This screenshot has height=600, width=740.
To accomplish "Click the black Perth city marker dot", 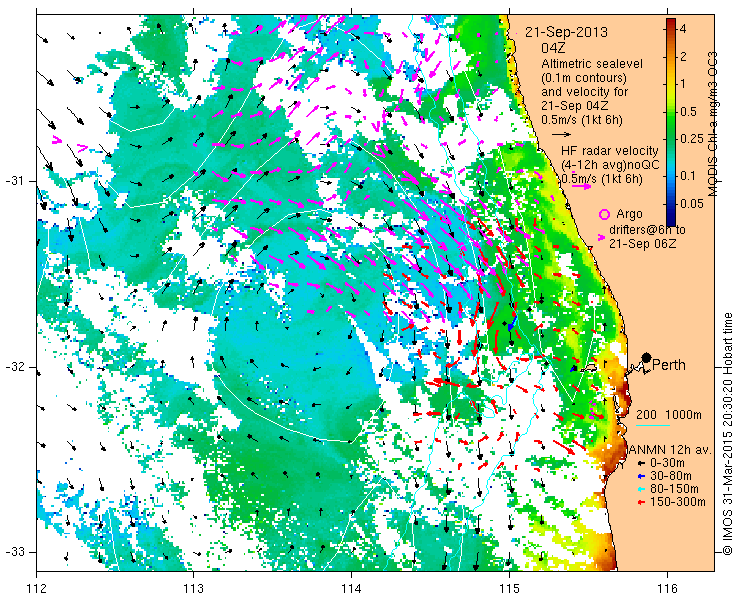I will pyautogui.click(x=647, y=358).
